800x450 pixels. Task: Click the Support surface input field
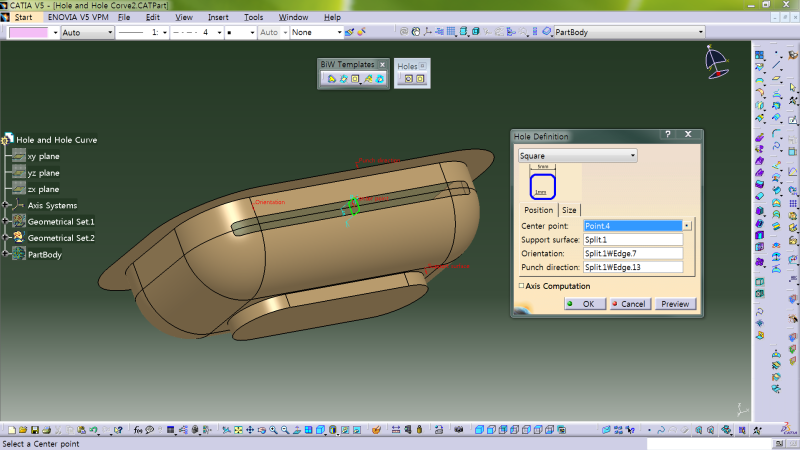[x=632, y=239]
